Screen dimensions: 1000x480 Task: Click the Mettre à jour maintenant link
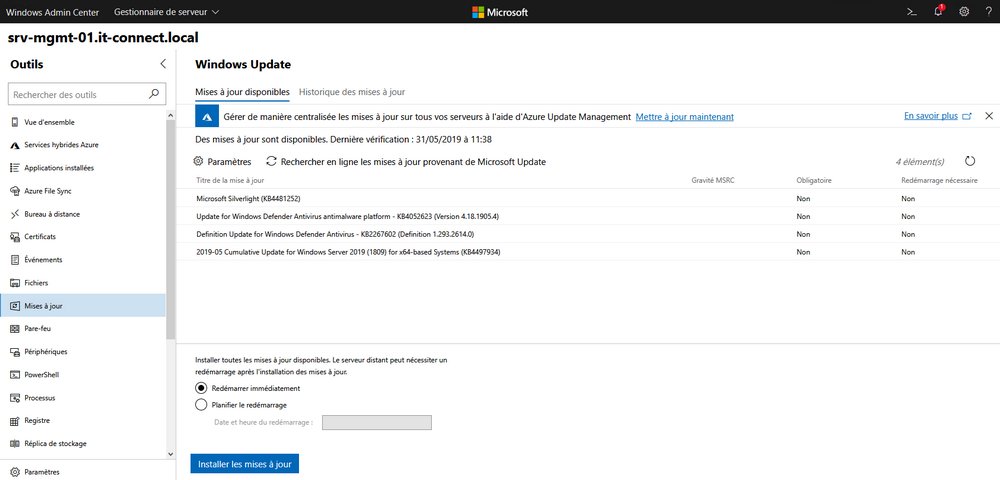[x=684, y=117]
